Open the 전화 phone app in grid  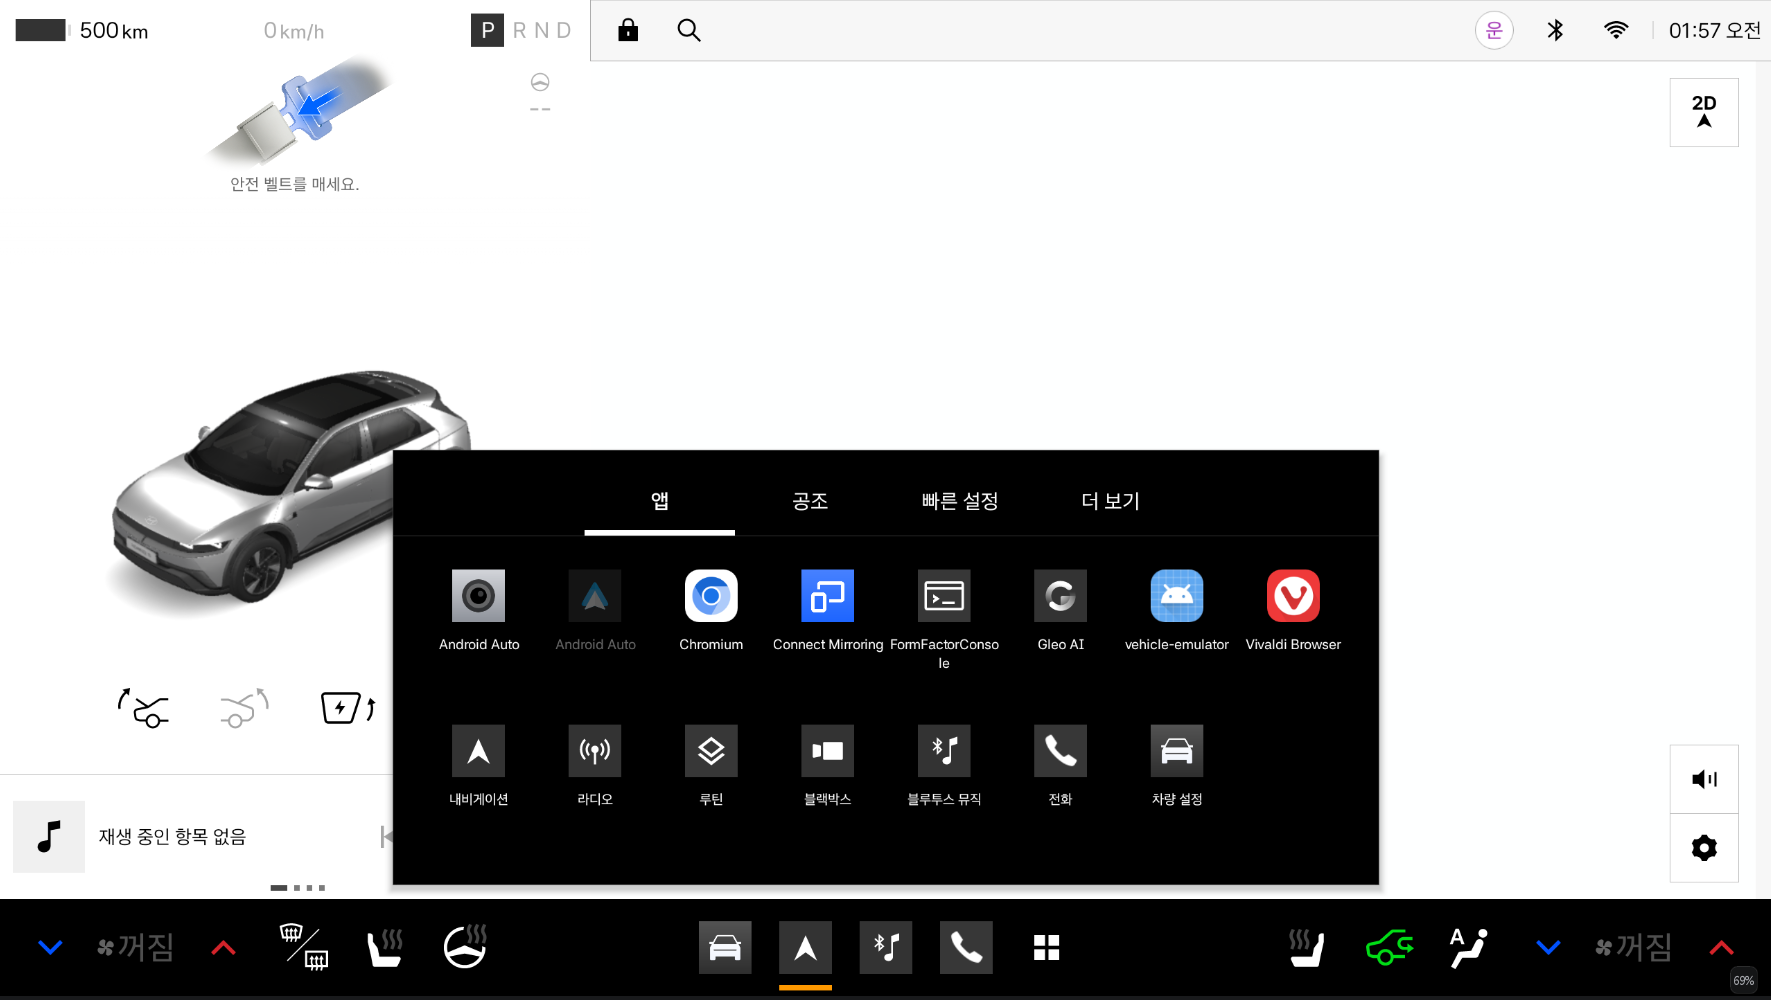click(1060, 751)
